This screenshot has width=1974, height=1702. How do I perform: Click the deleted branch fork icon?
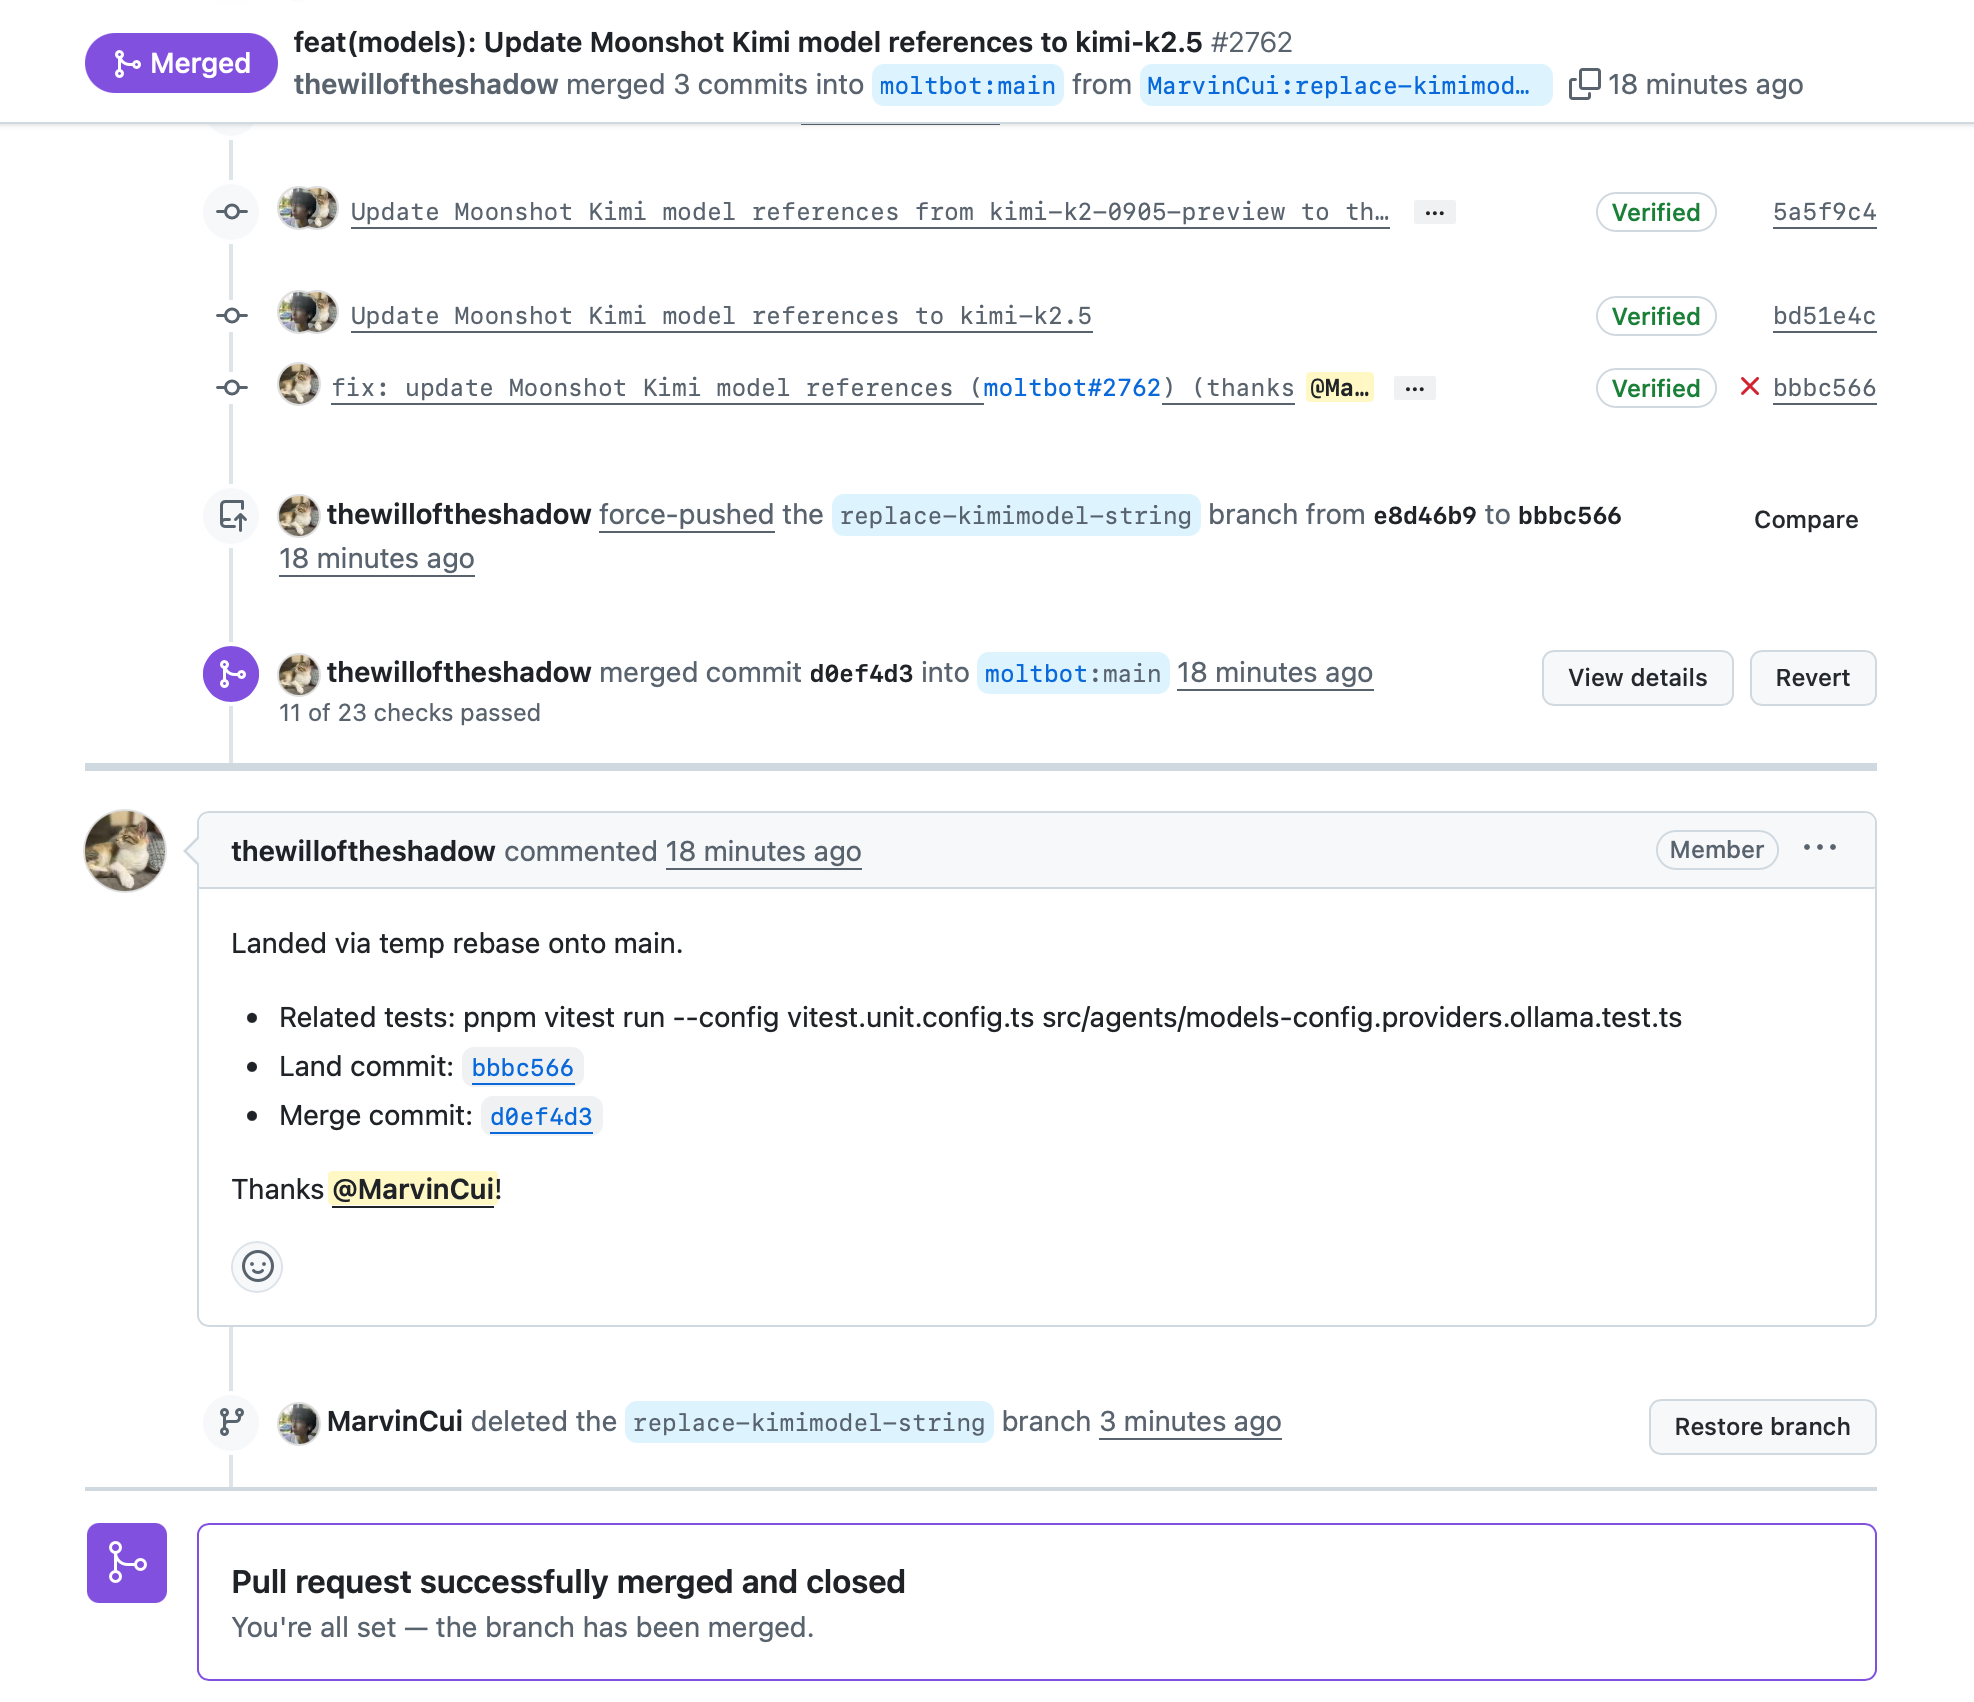(232, 1422)
